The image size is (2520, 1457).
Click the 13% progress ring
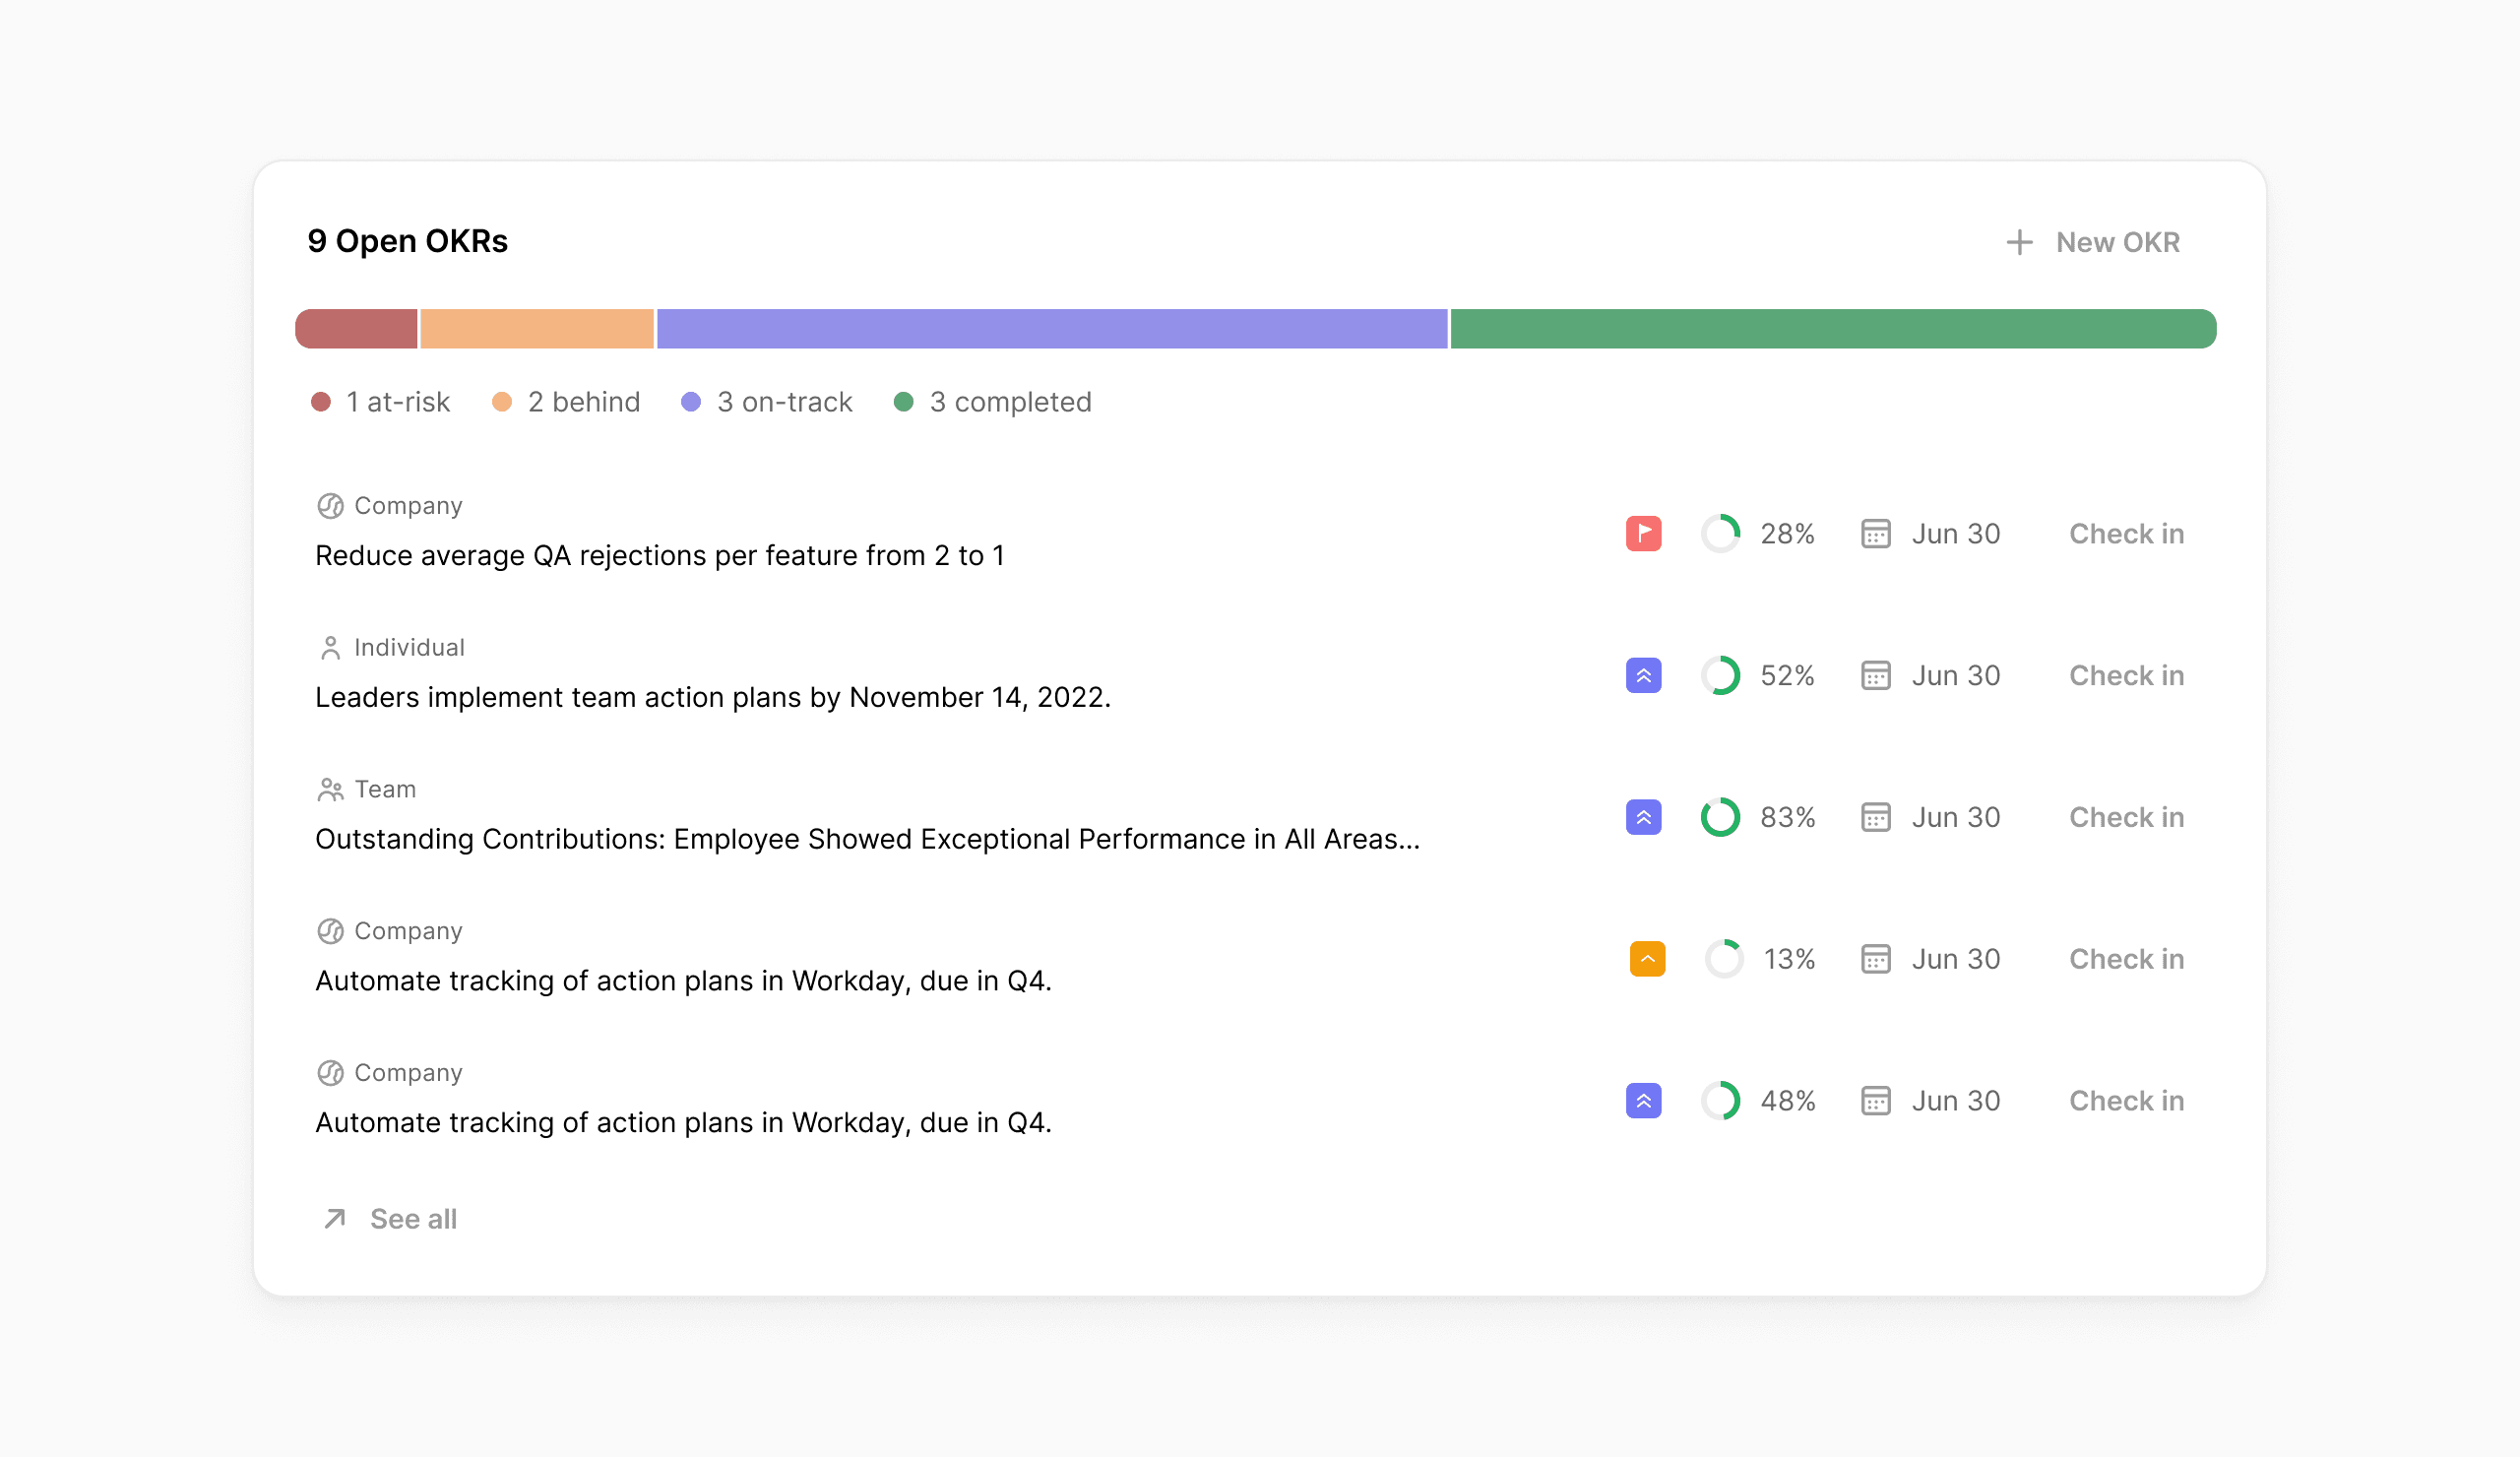click(x=1724, y=959)
